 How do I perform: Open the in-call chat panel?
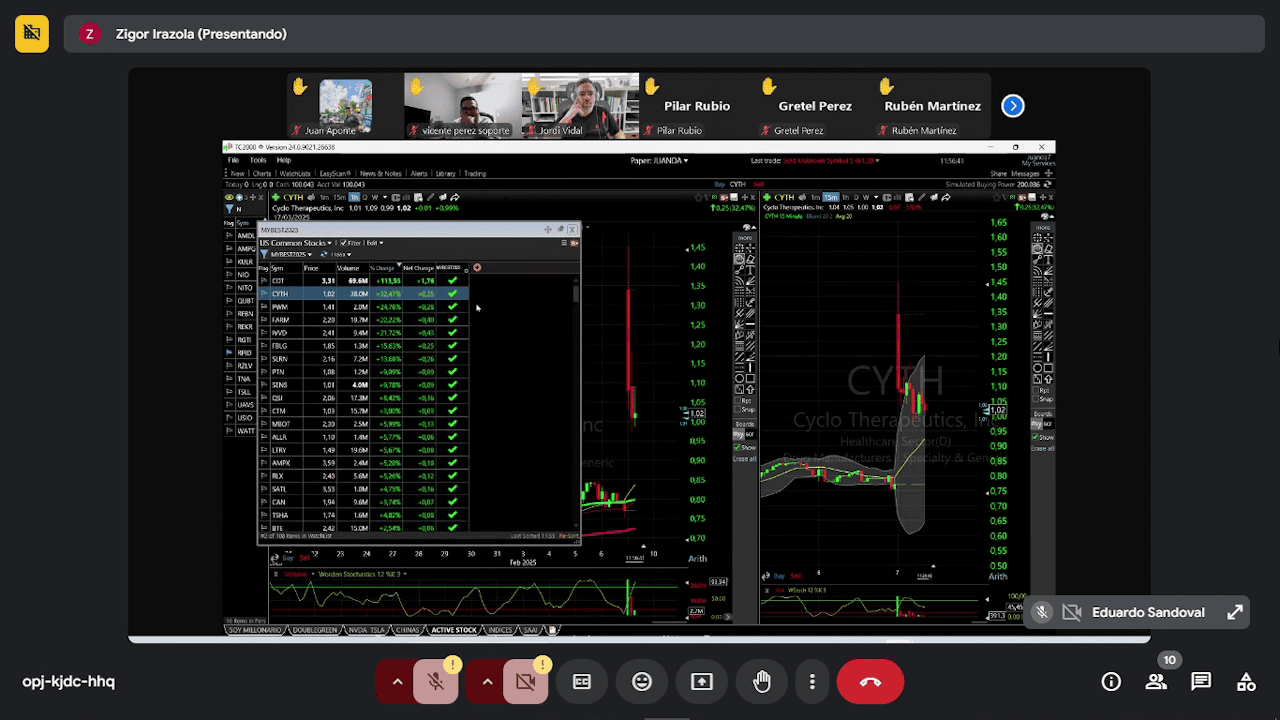(x=1201, y=682)
